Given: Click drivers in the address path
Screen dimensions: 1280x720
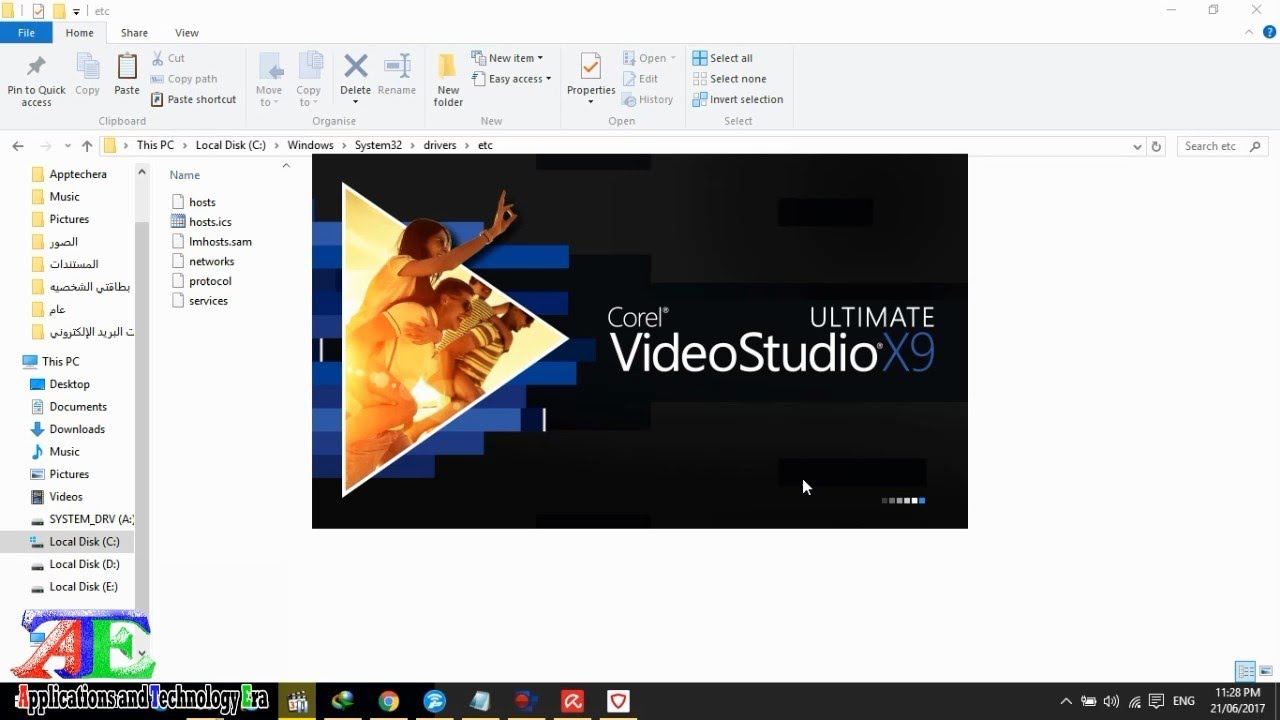Looking at the screenshot, I should click(440, 146).
